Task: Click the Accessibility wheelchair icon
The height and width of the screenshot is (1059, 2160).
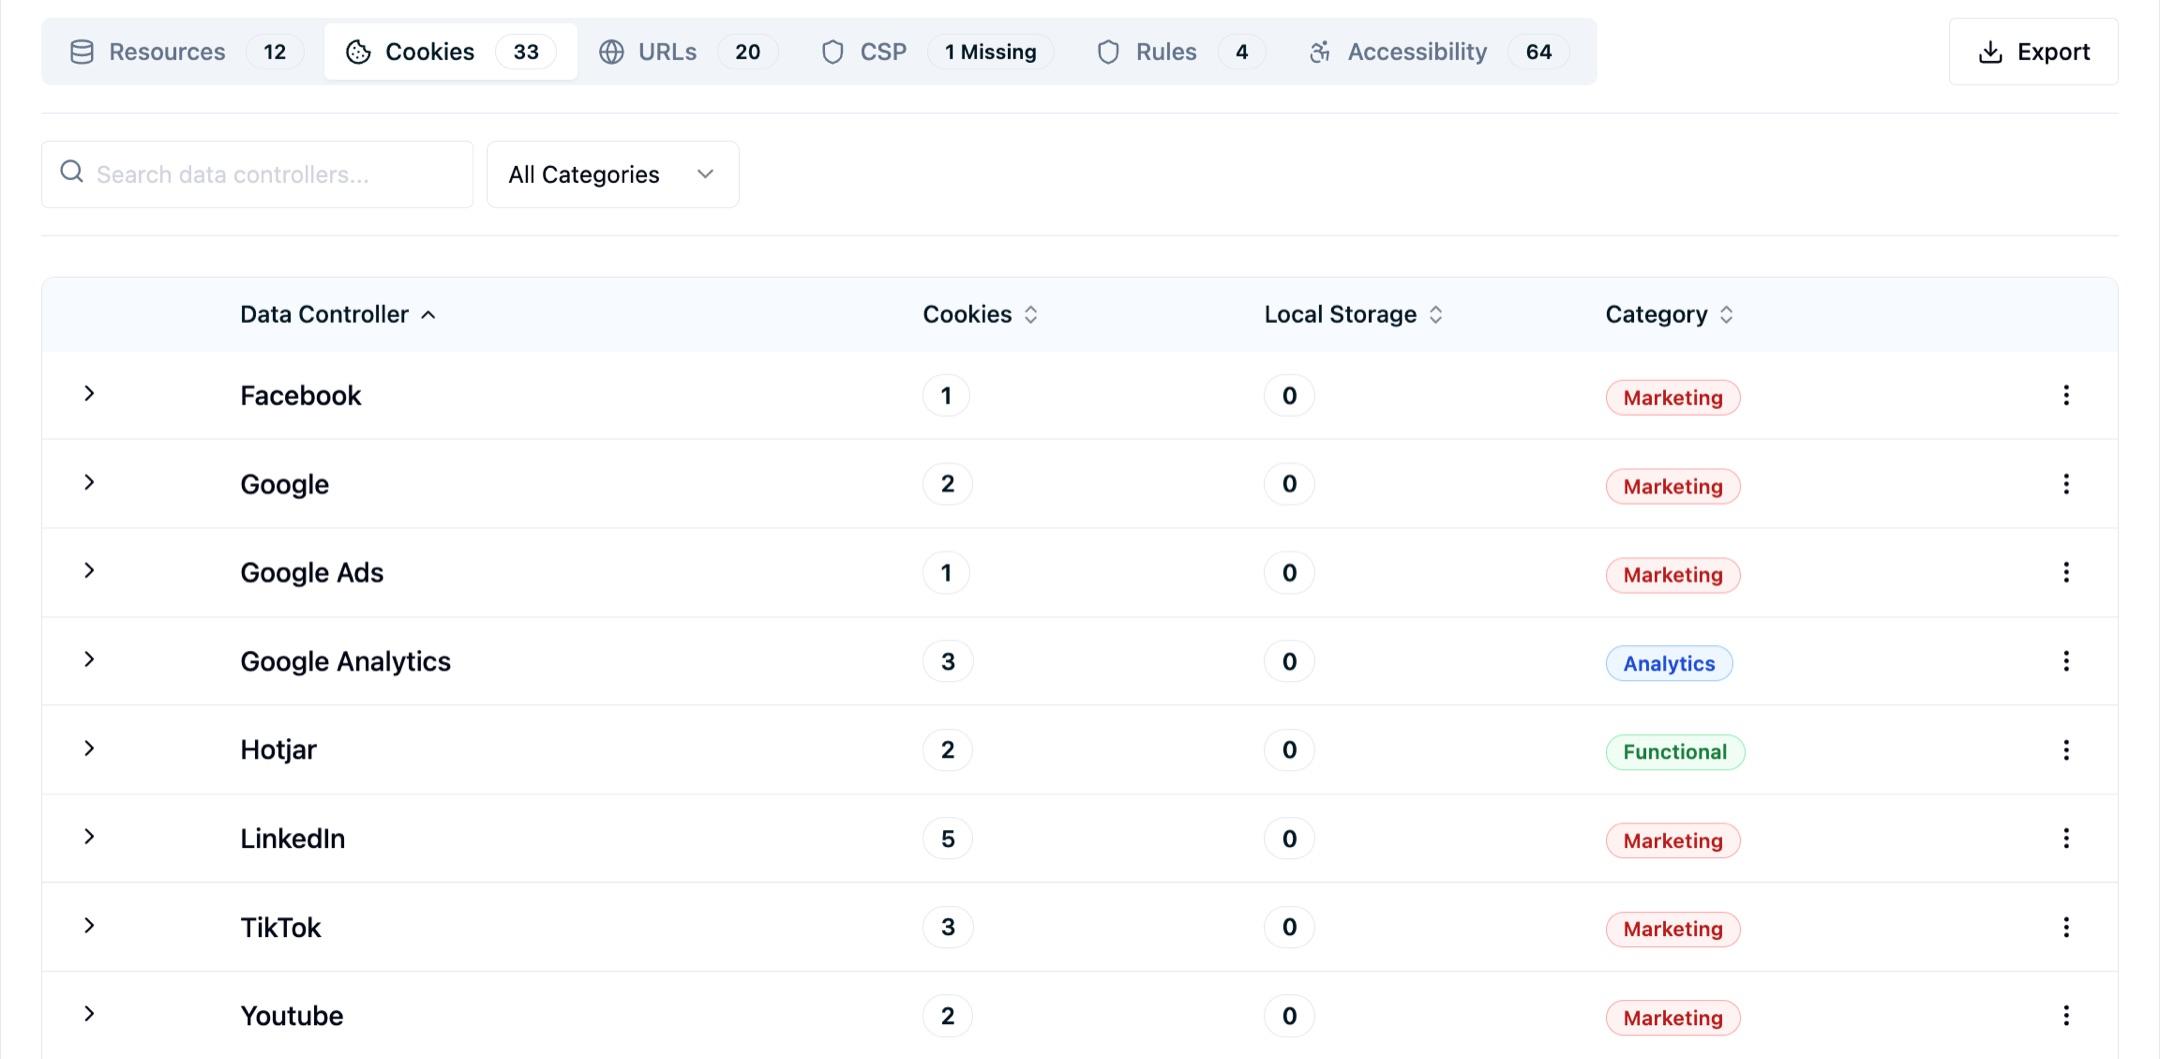Action: [x=1320, y=52]
